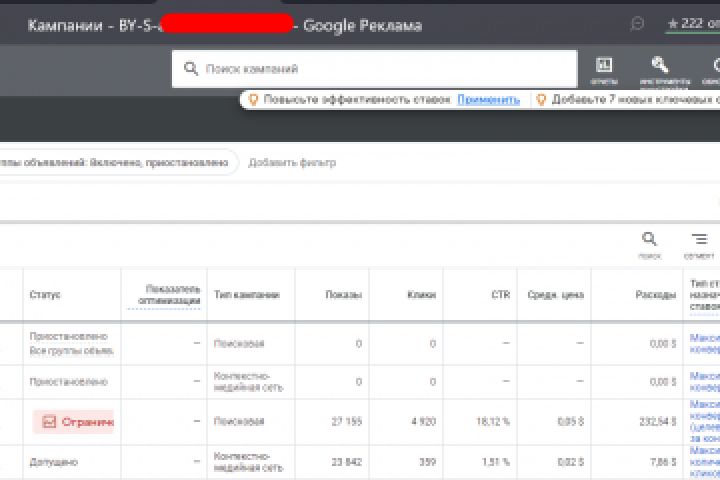Open the add 7 new keywords recommendation

click(x=636, y=99)
